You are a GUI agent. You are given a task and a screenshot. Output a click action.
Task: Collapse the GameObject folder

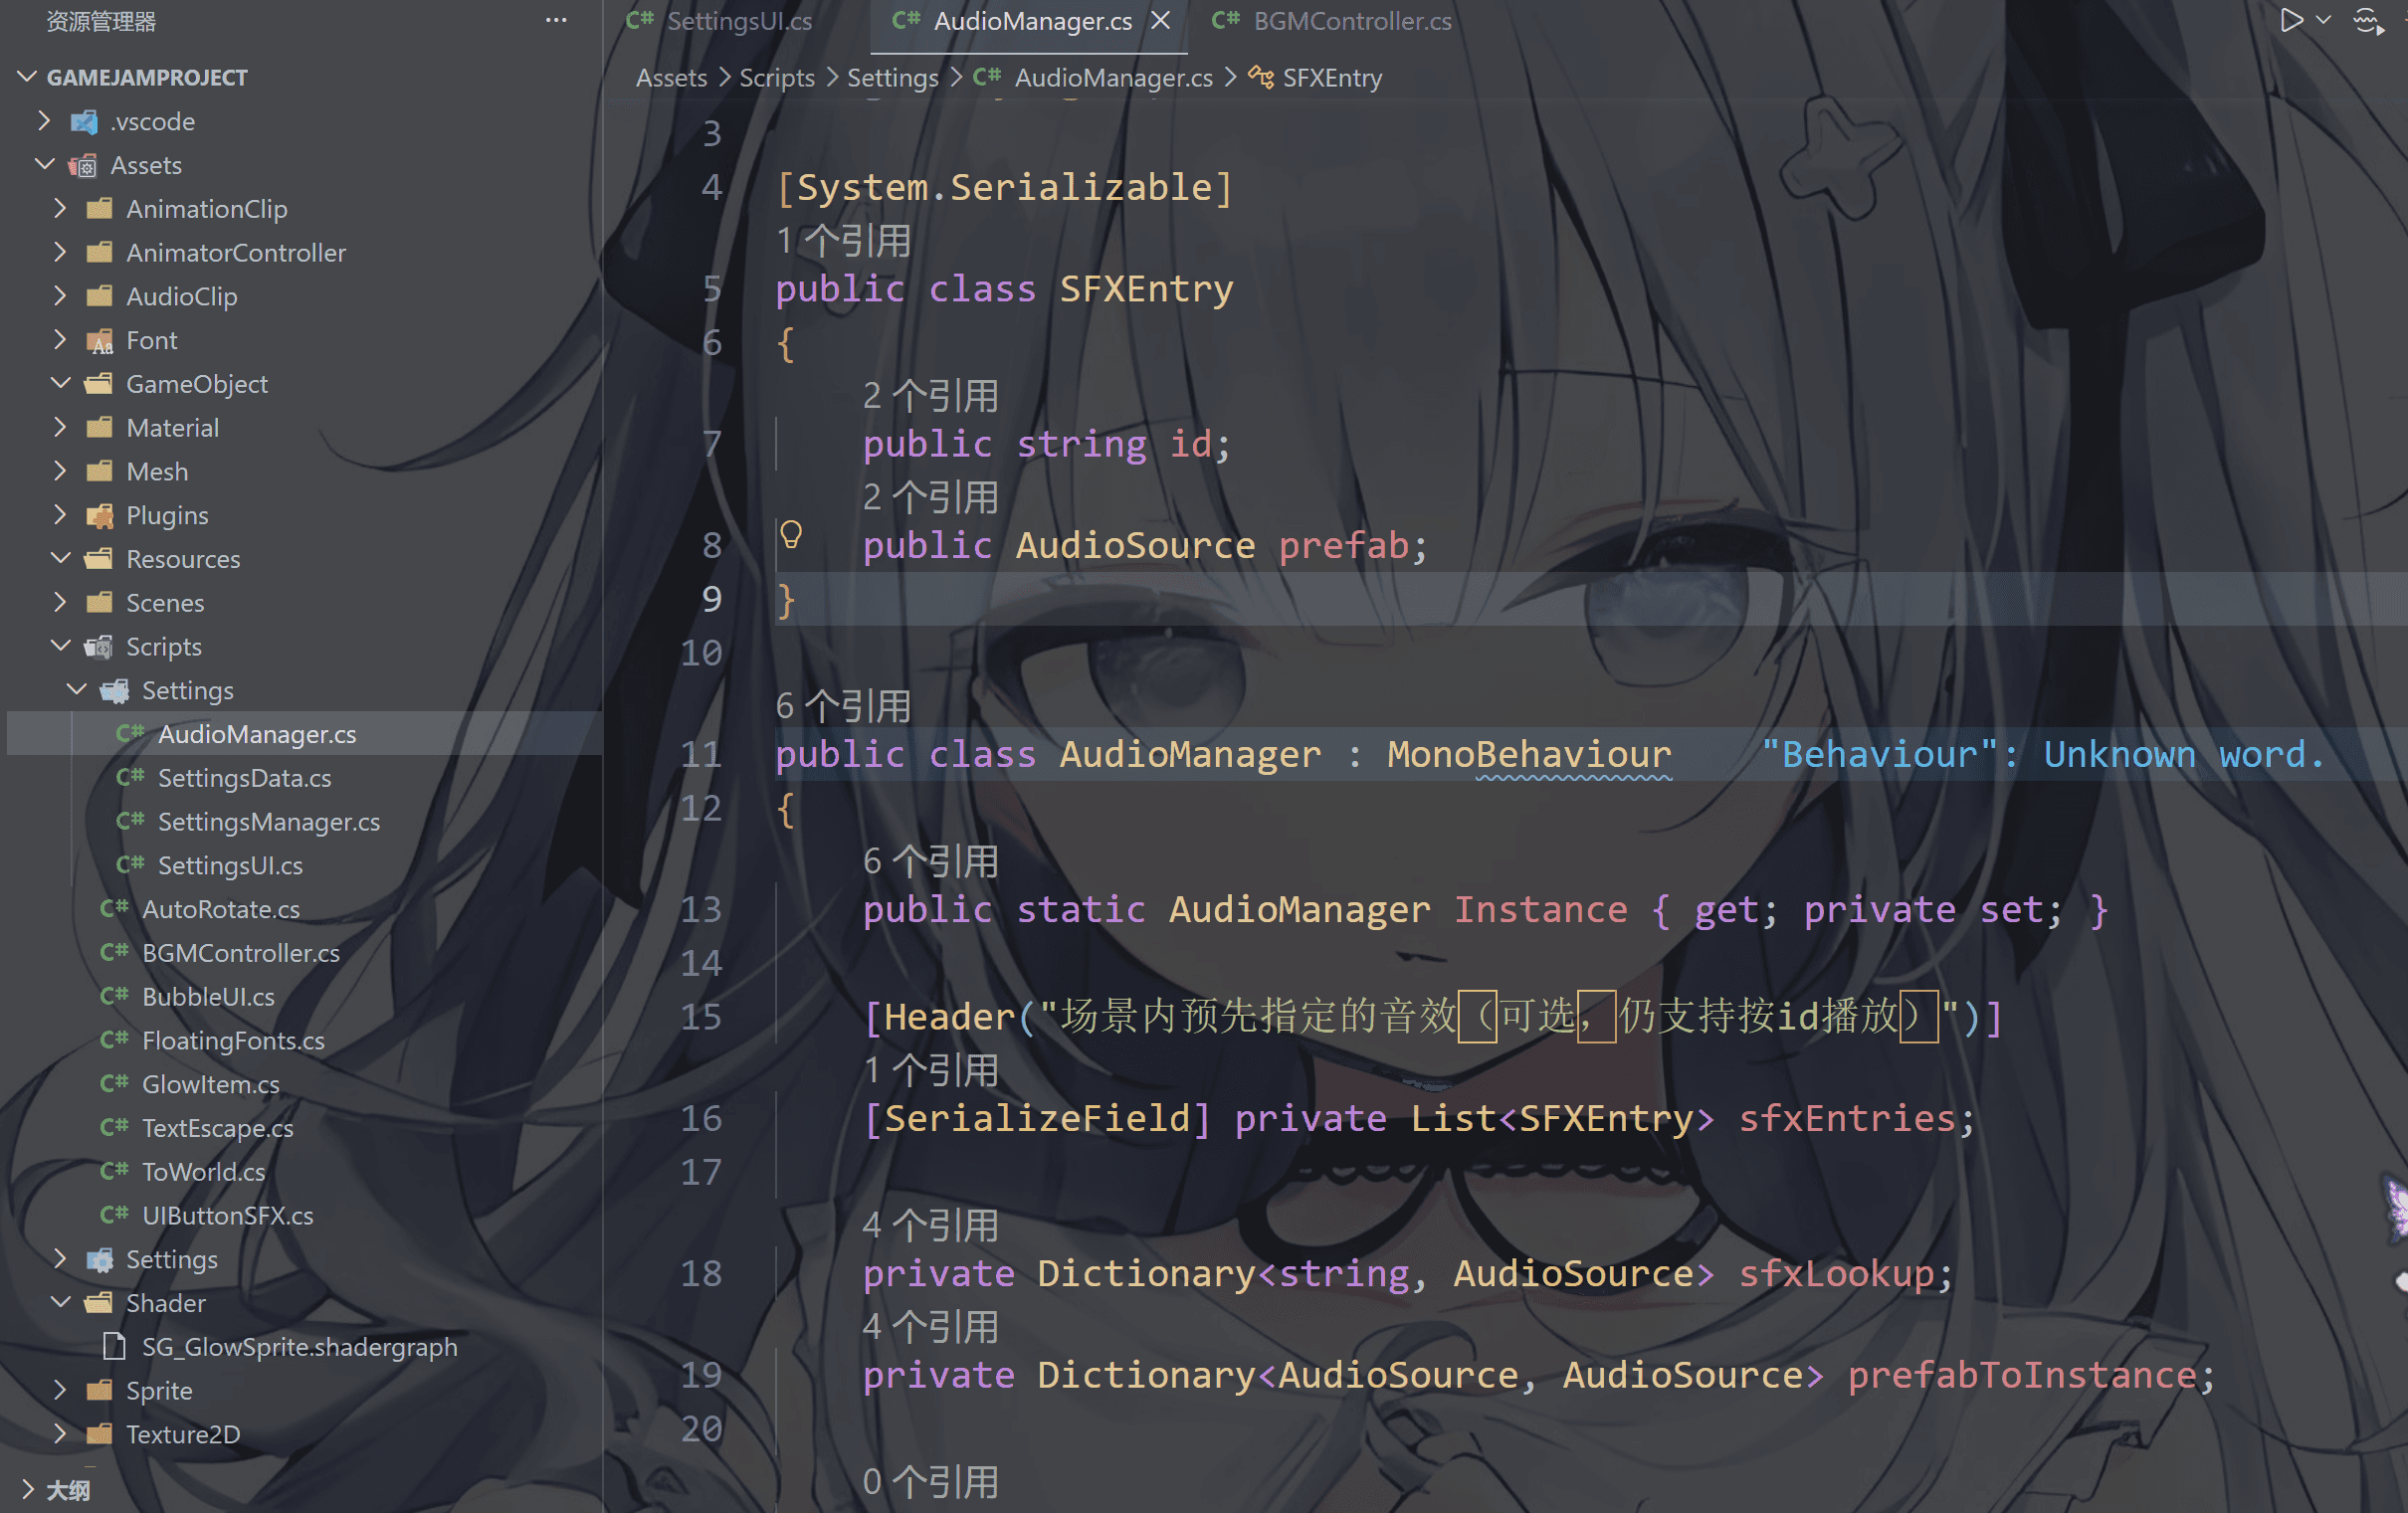(60, 383)
